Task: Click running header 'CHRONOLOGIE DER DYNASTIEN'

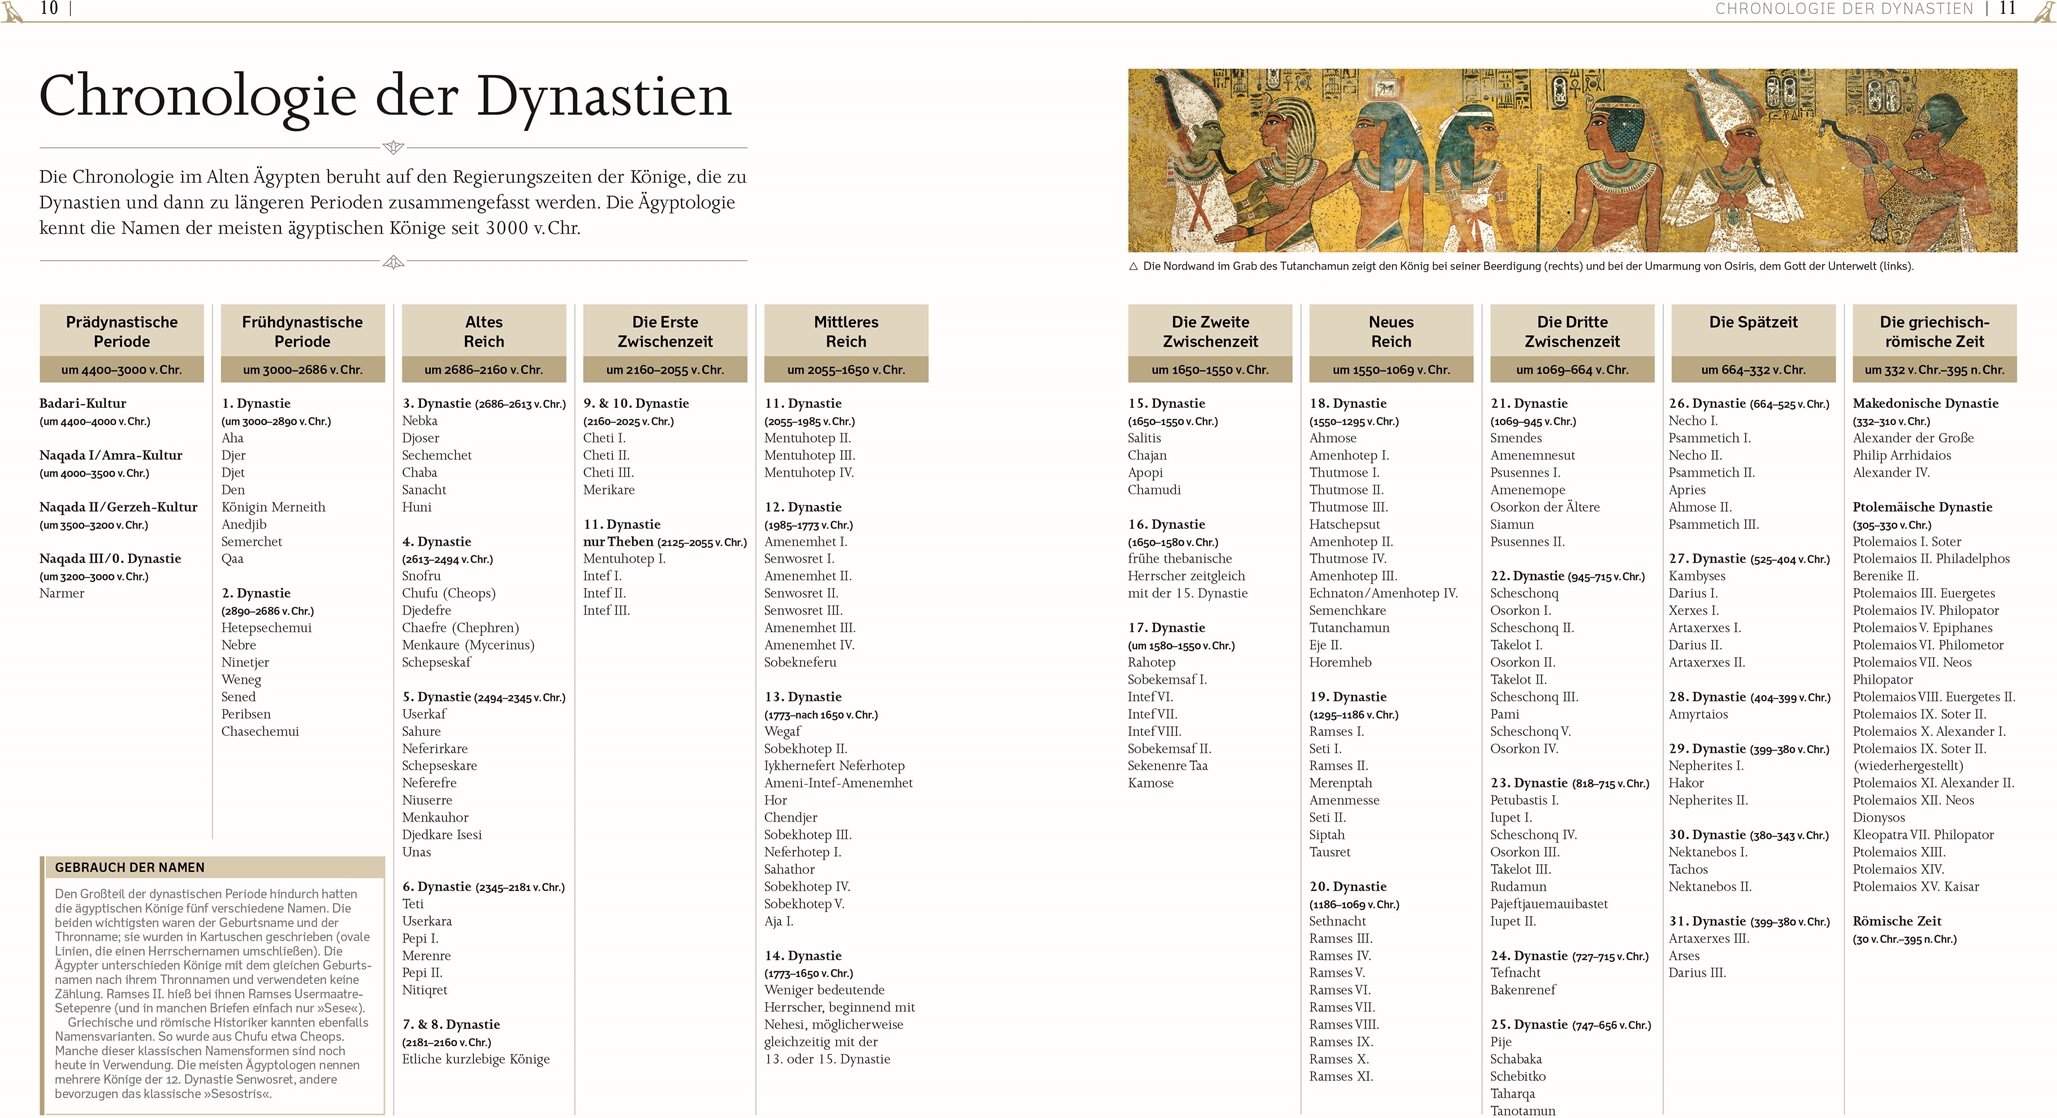Action: [1844, 9]
